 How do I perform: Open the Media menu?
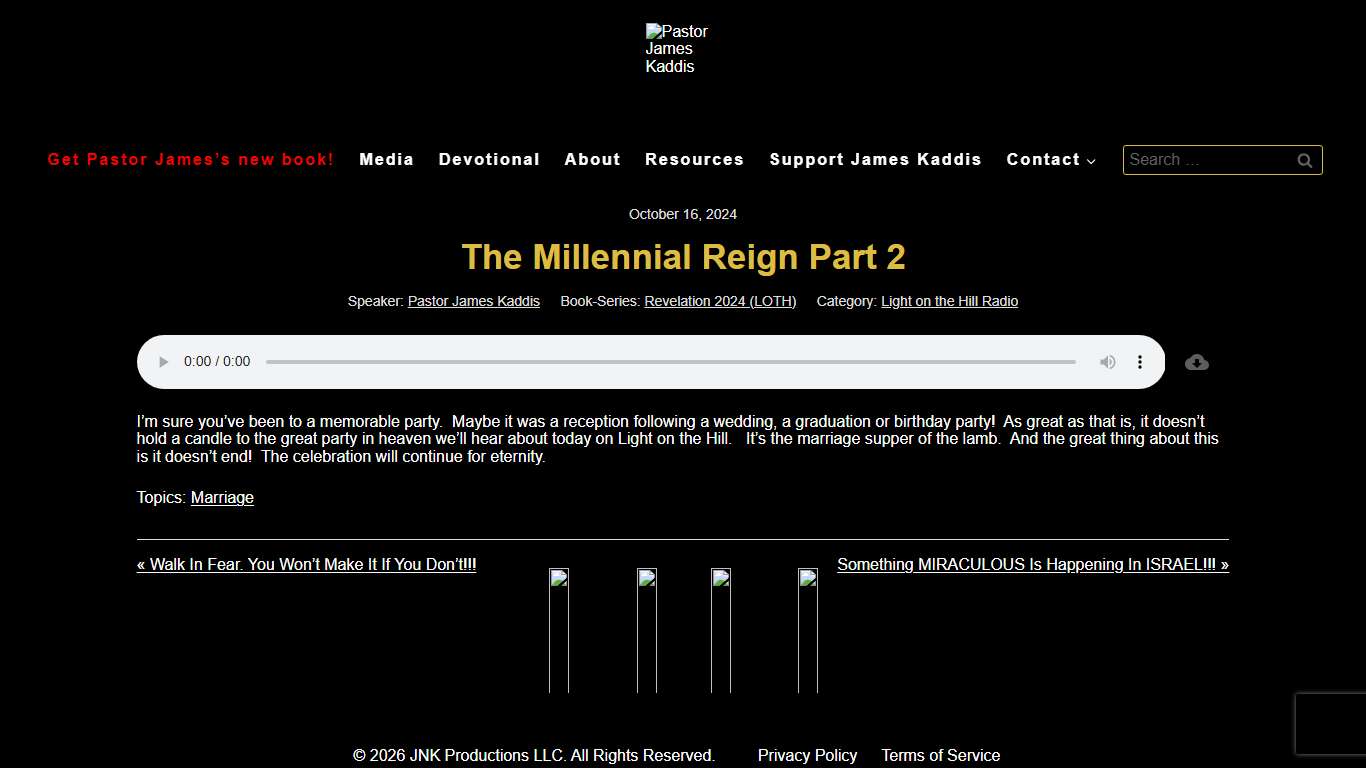pyautogui.click(x=386, y=160)
